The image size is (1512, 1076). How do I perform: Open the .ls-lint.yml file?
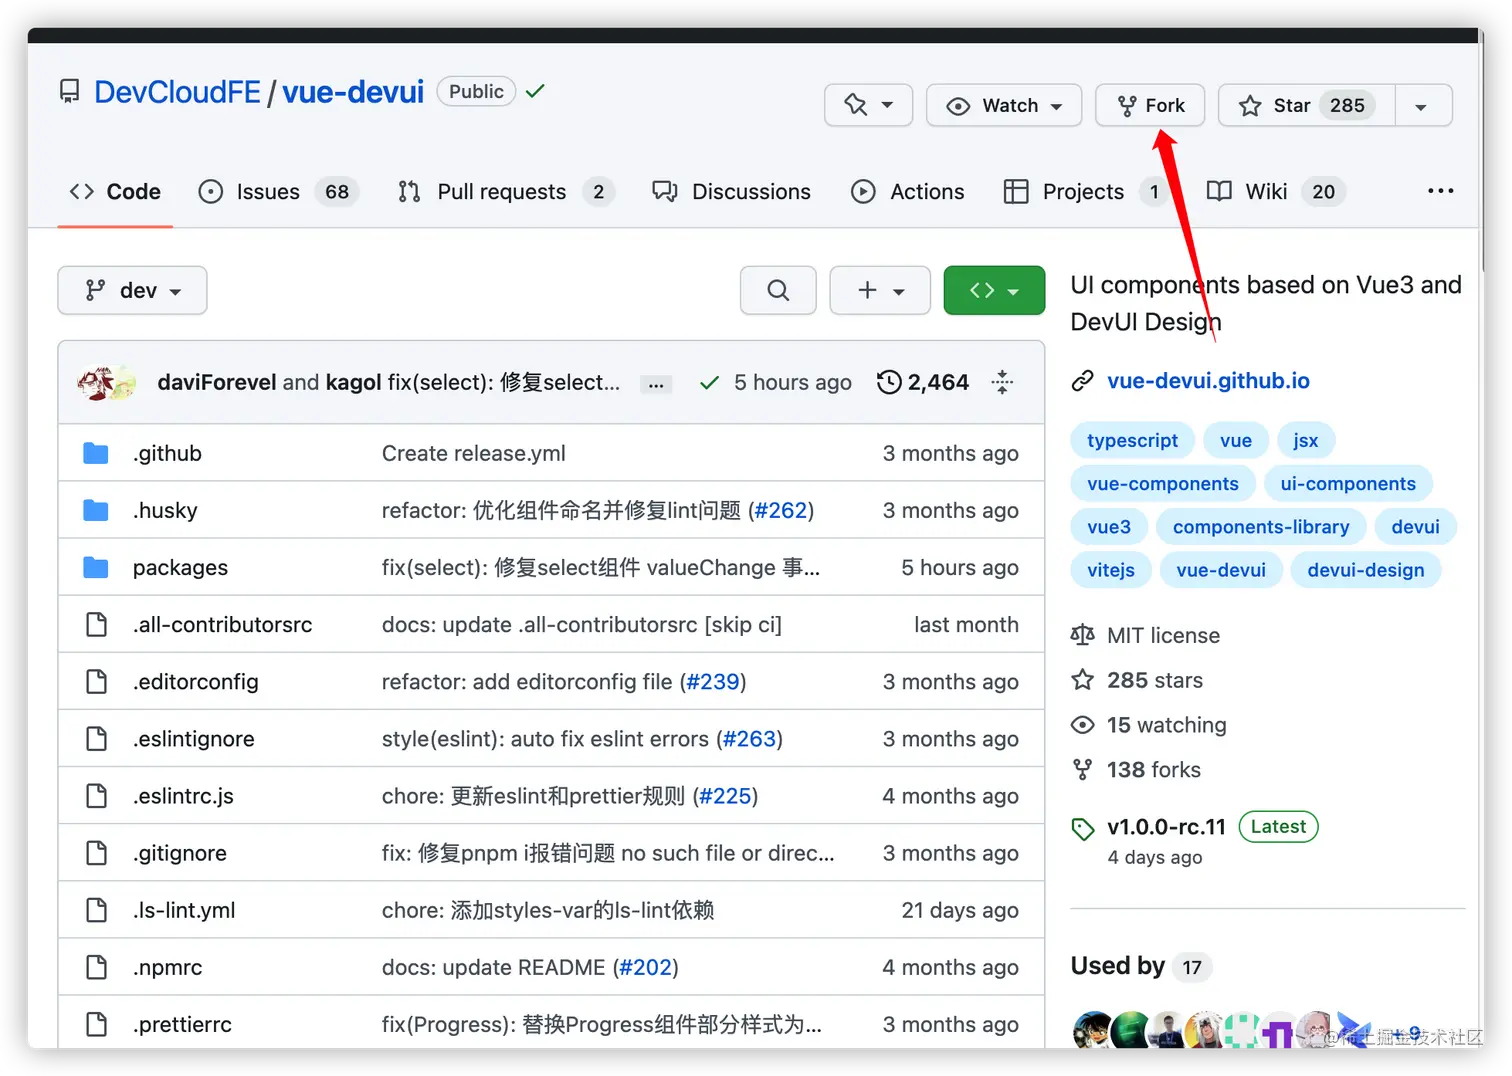[184, 909]
